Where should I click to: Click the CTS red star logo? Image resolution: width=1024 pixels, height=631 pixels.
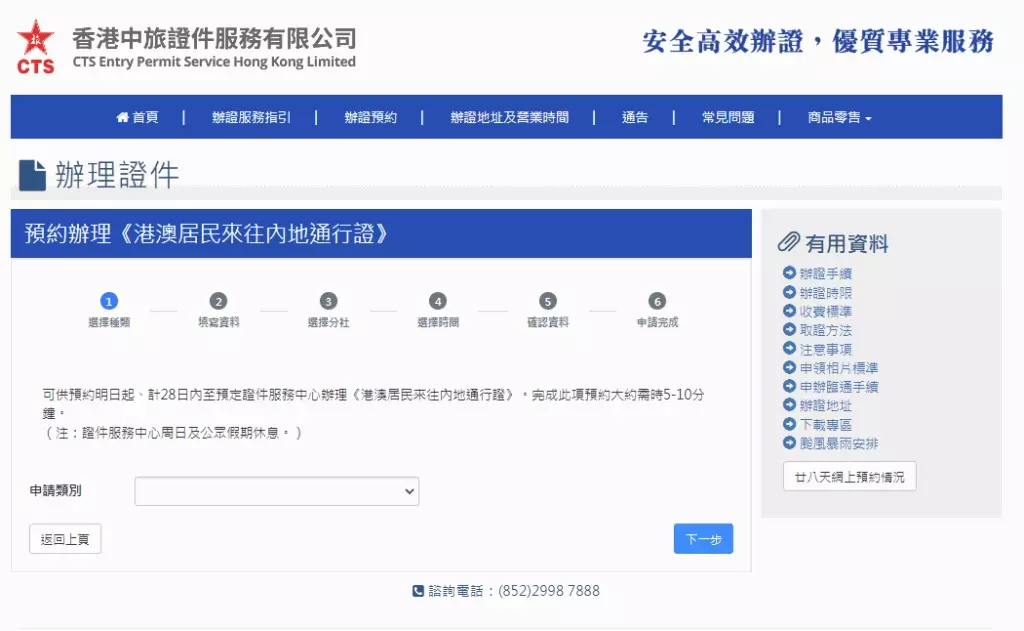tap(35, 46)
